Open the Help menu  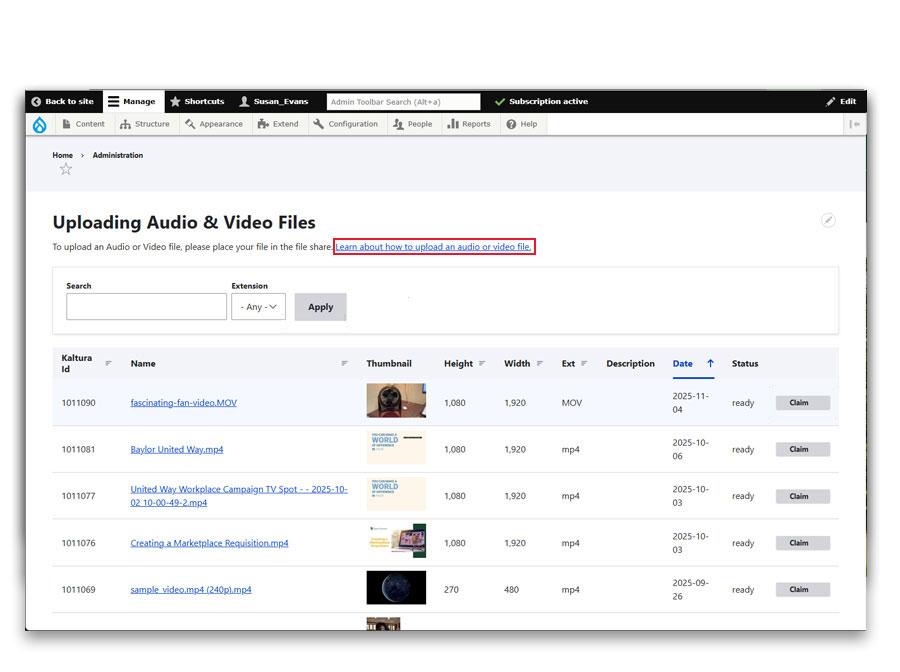(x=522, y=124)
